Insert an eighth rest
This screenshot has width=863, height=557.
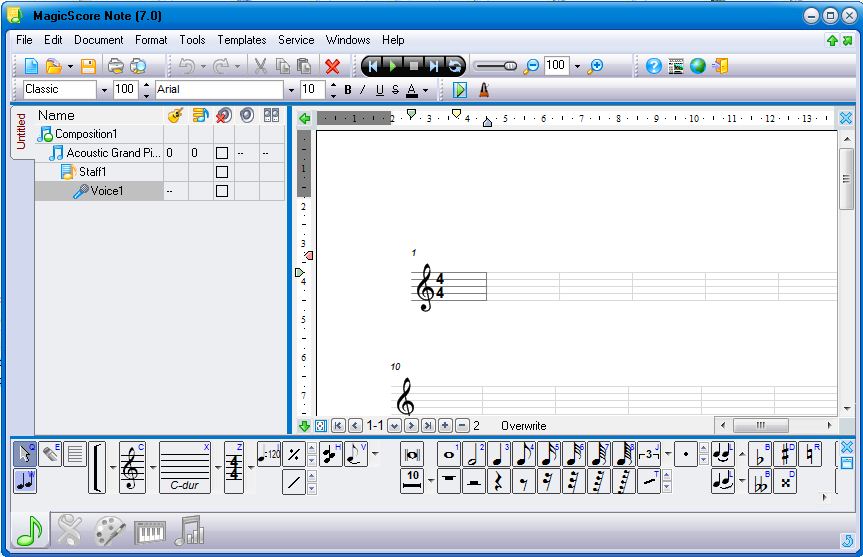[x=524, y=481]
